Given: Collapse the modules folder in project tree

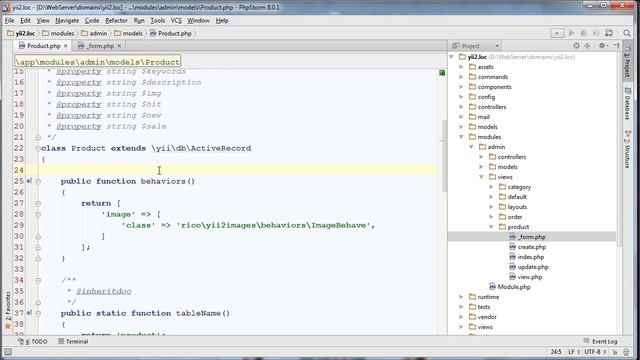Looking at the screenshot, I should [461, 137].
